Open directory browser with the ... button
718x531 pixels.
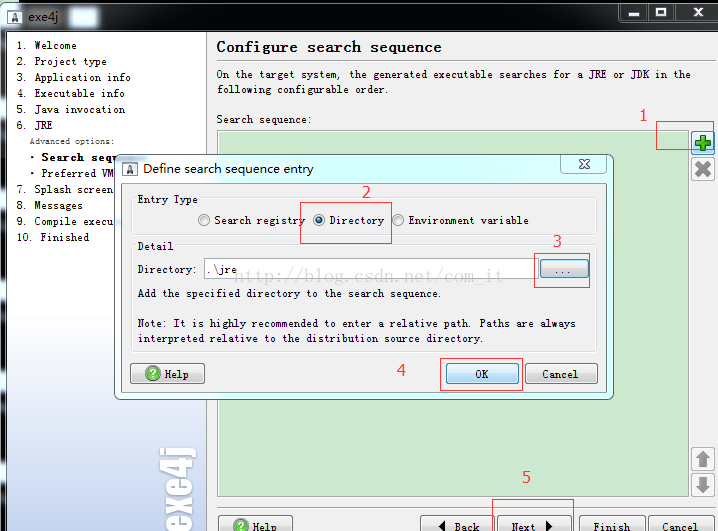564,269
